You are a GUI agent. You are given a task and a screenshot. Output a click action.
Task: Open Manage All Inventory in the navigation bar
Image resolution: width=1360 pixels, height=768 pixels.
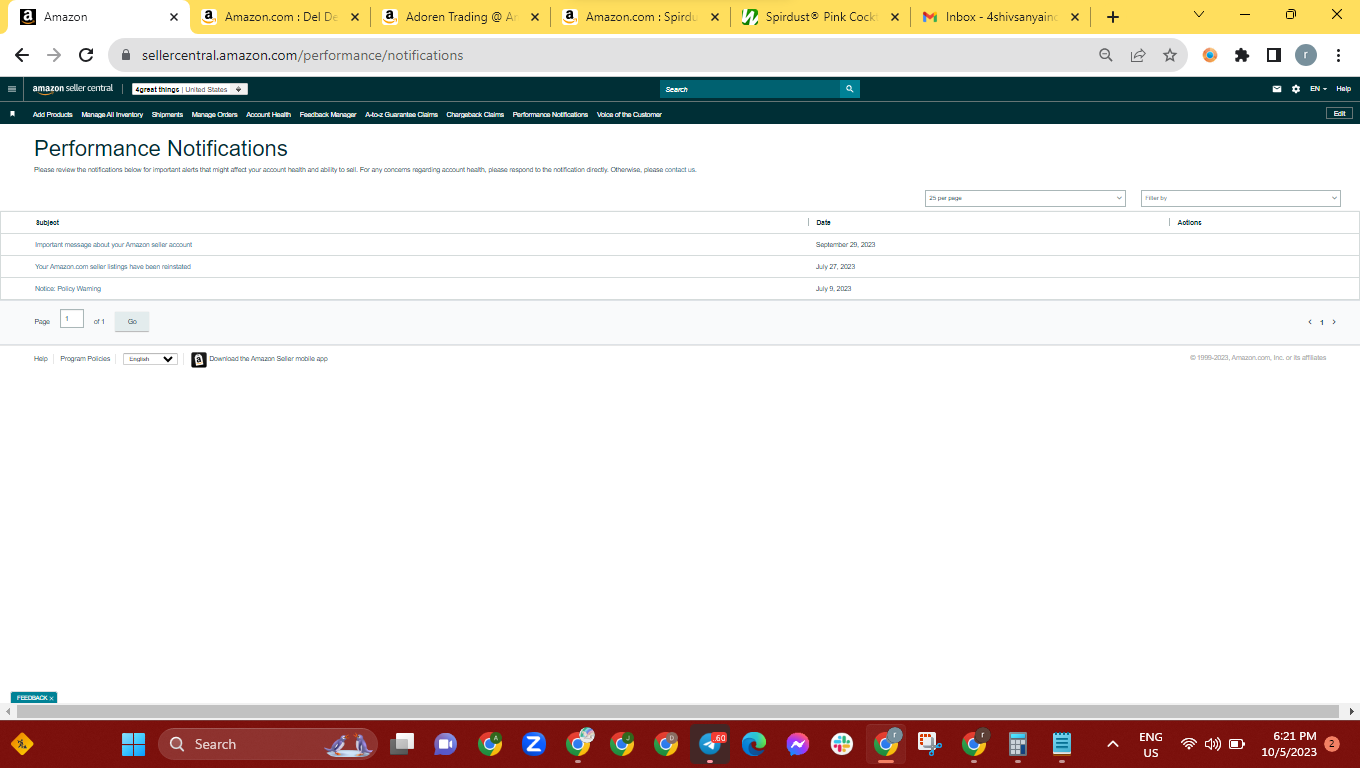pos(112,115)
